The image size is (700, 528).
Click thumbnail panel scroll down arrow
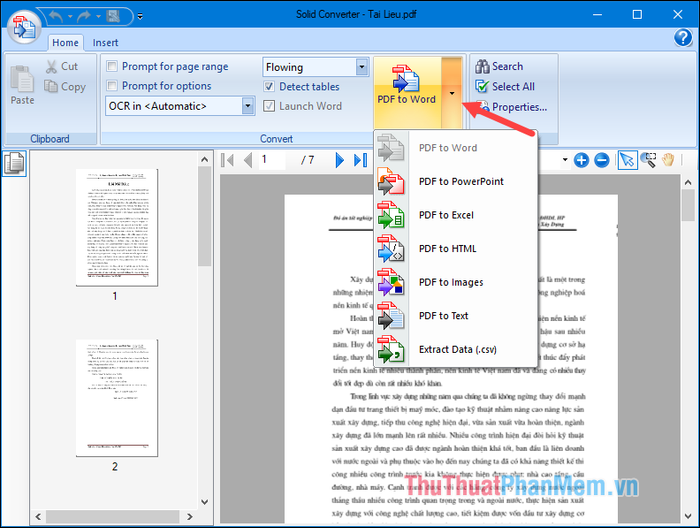click(x=204, y=502)
